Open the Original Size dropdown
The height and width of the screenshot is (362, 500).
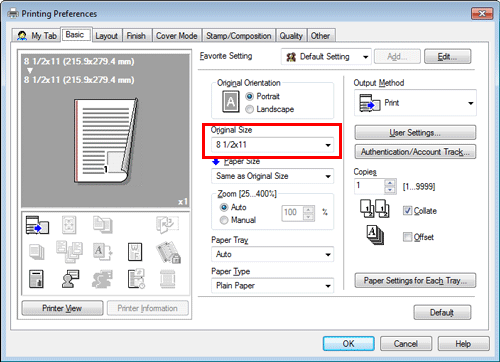pos(273,145)
